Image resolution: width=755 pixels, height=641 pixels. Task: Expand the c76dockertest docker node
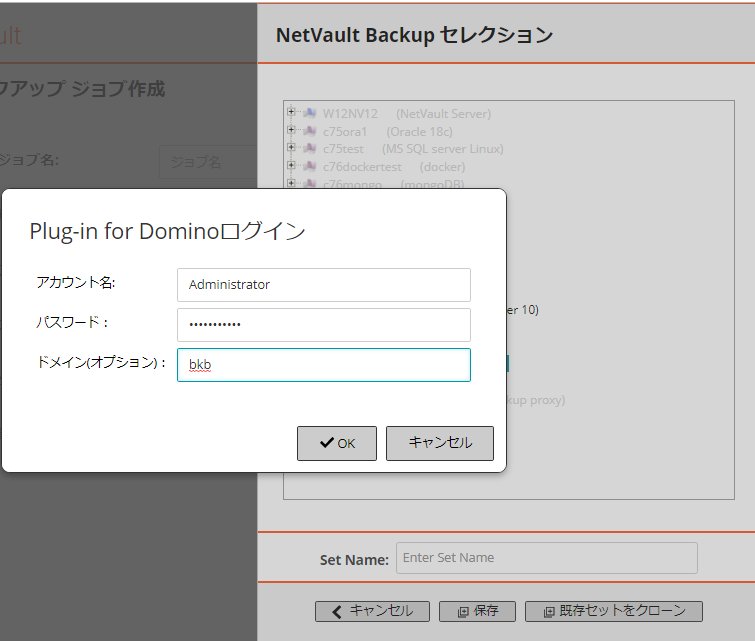pyautogui.click(x=291, y=165)
